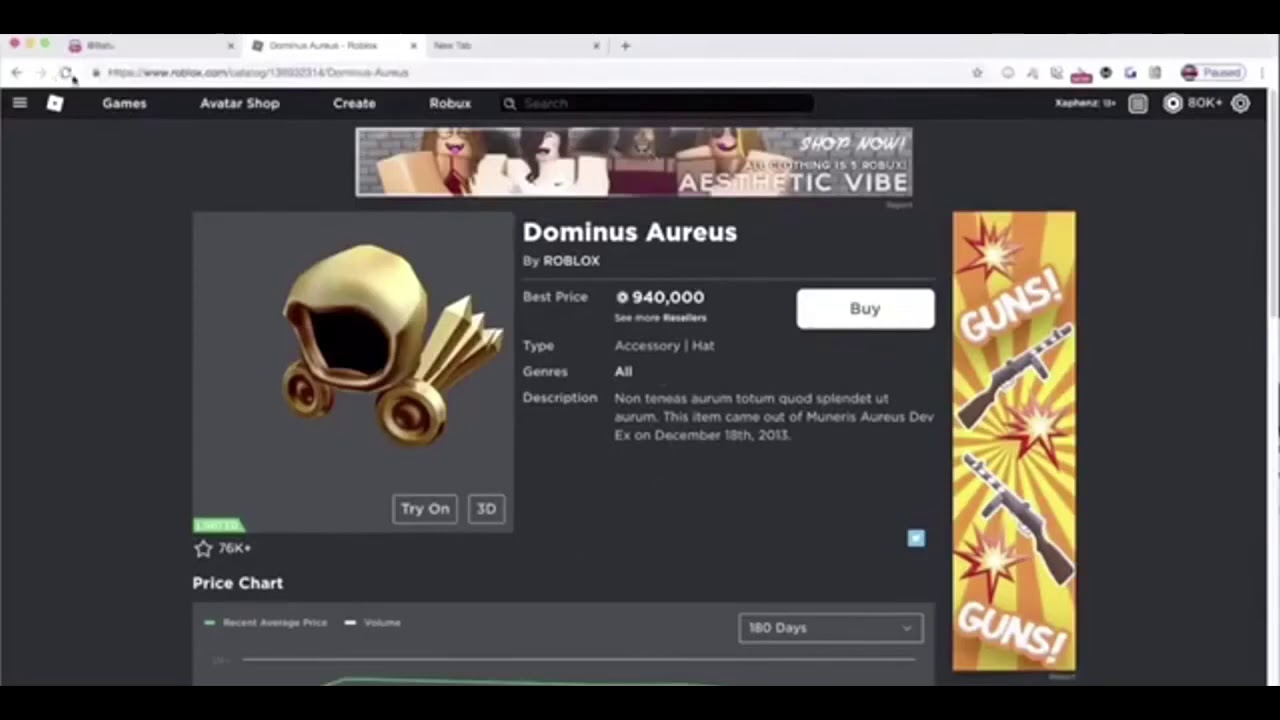
Task: Open the Games menu item
Action: pyautogui.click(x=124, y=103)
